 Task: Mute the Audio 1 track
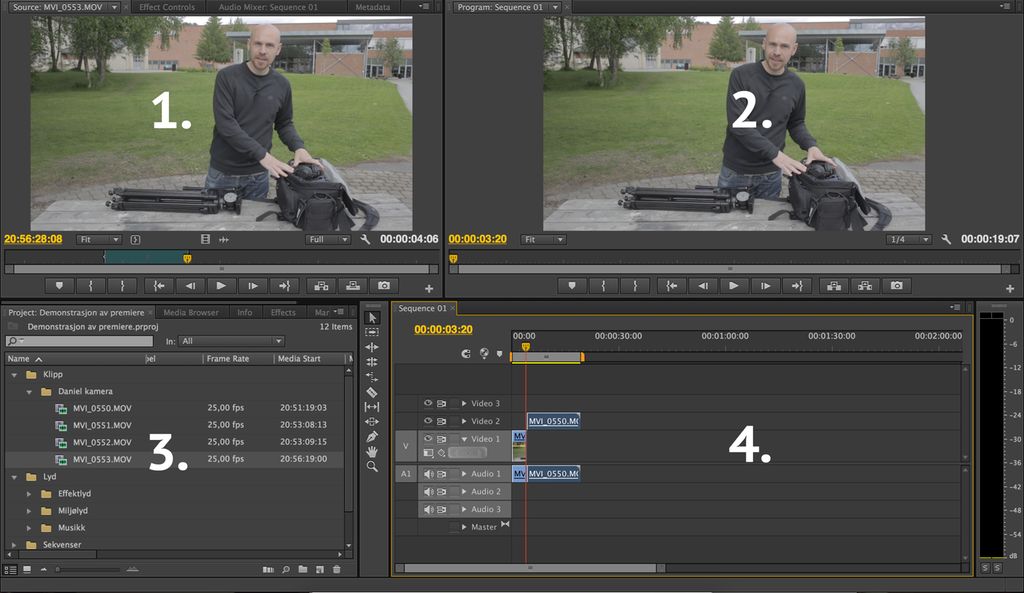[x=429, y=473]
